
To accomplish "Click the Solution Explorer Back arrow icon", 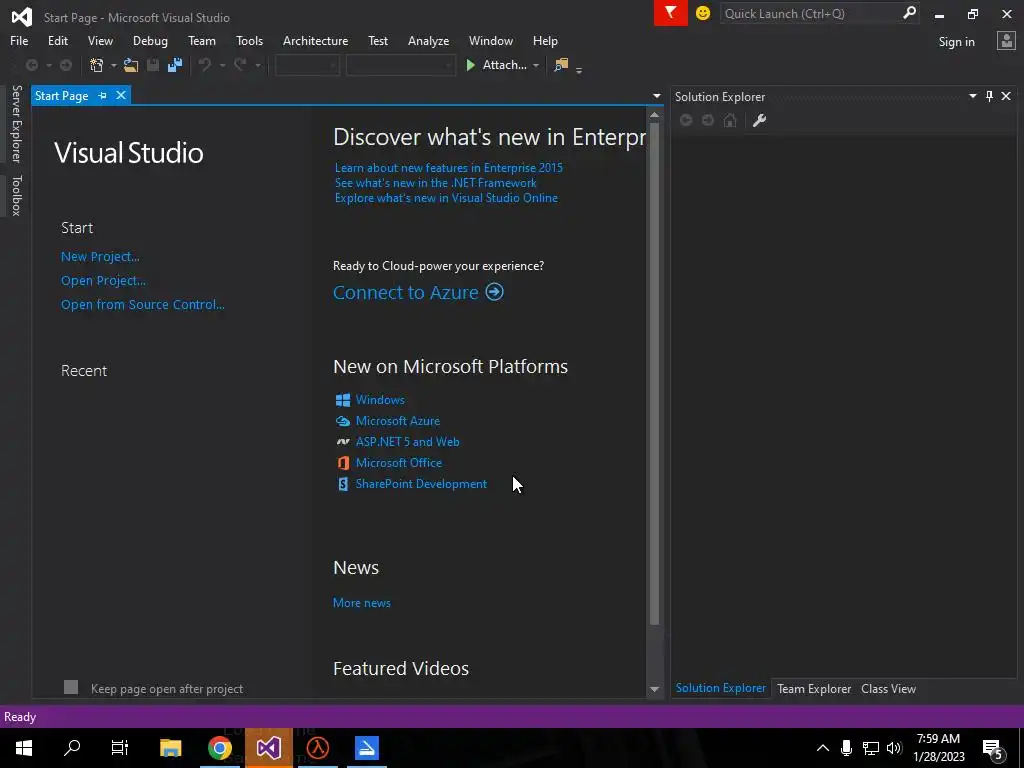I will click(686, 120).
